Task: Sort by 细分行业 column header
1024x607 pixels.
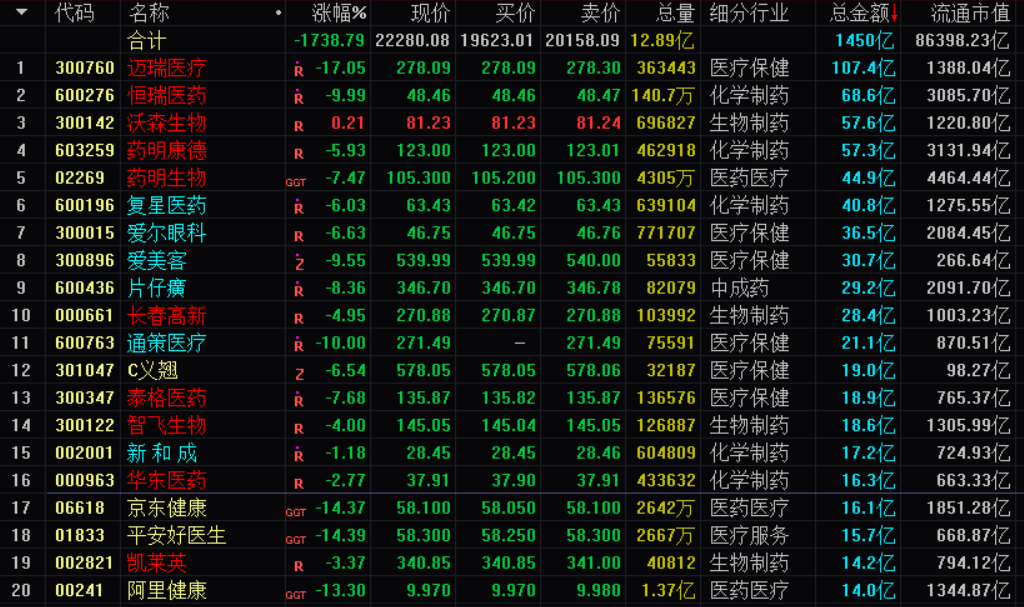Action: point(749,12)
